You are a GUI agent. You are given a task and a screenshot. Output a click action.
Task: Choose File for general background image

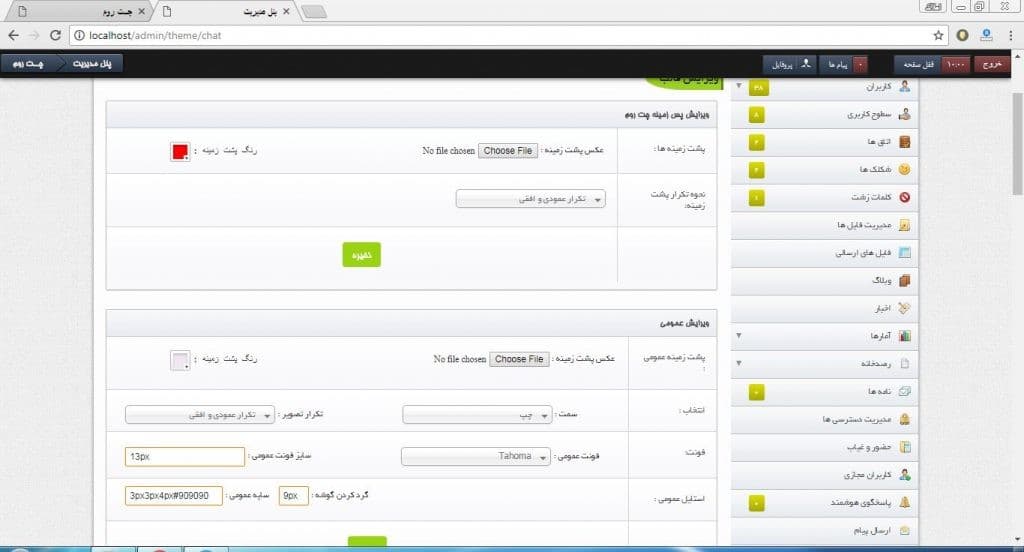tap(519, 359)
